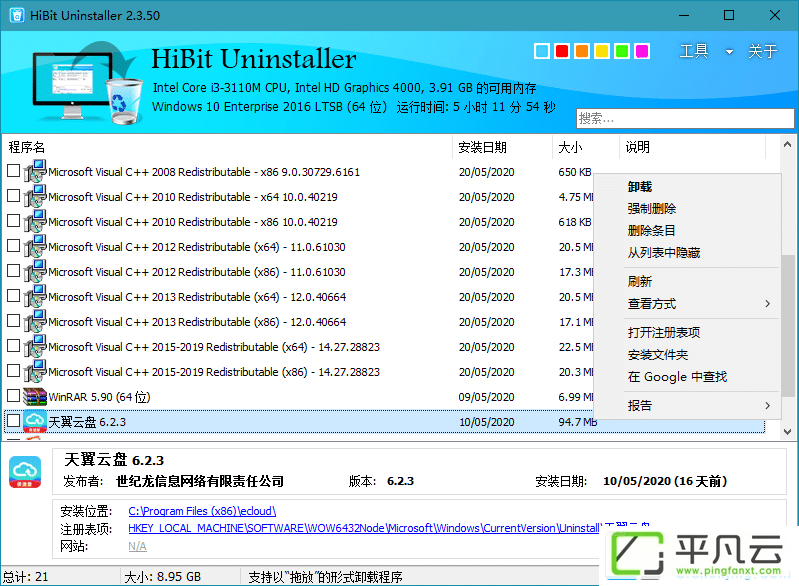799x586 pixels.
Task: Select the red theme color
Action: tap(562, 51)
